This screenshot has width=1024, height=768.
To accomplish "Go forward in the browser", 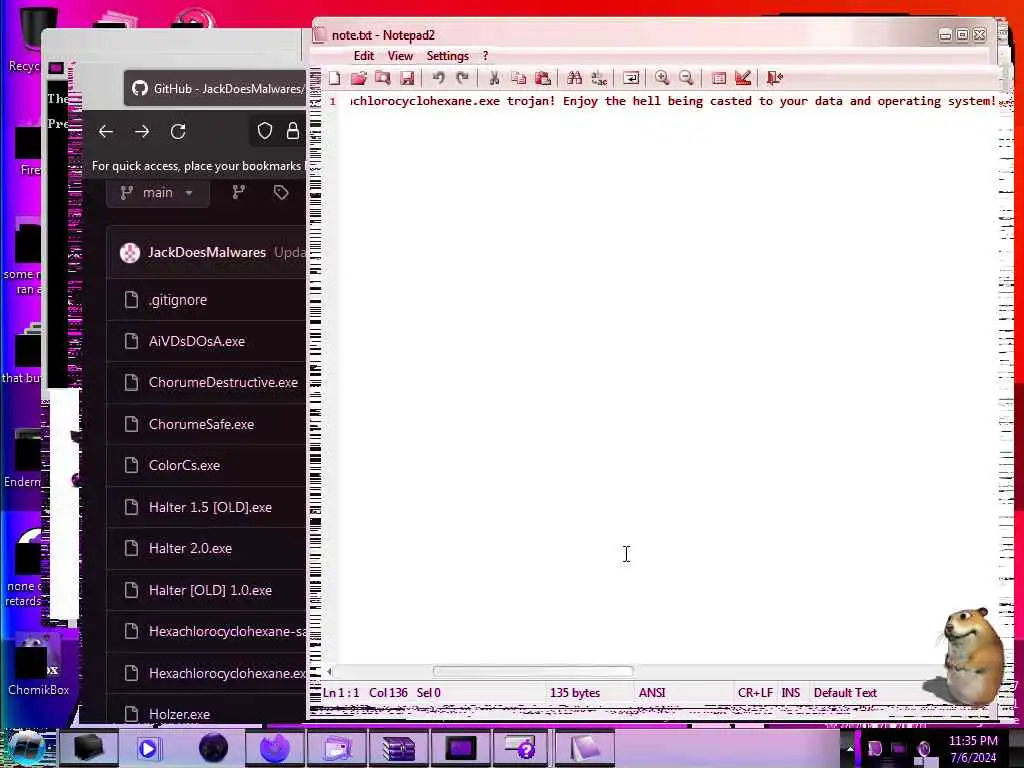I will pyautogui.click(x=142, y=131).
